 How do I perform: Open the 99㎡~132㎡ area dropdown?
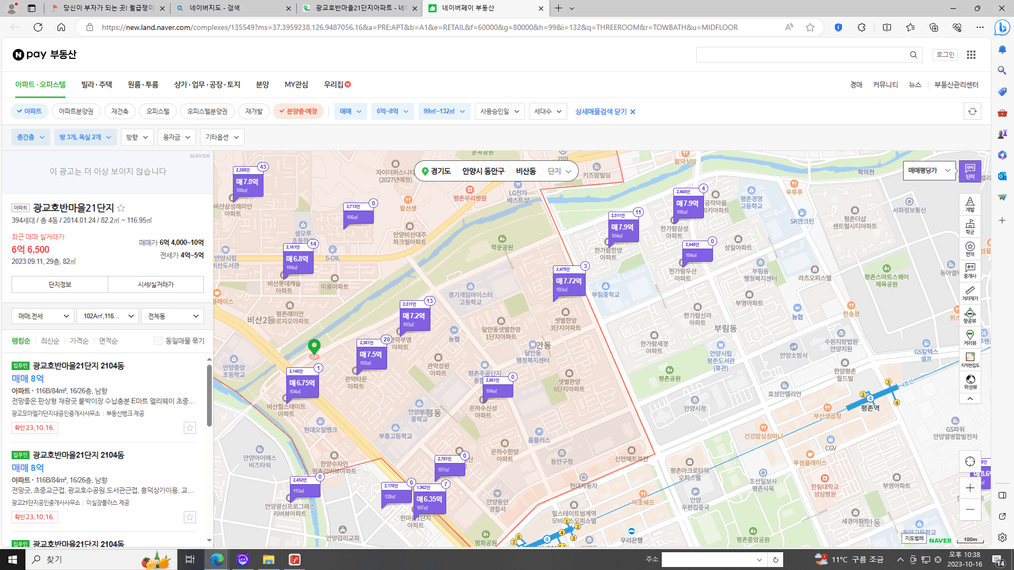pos(444,111)
